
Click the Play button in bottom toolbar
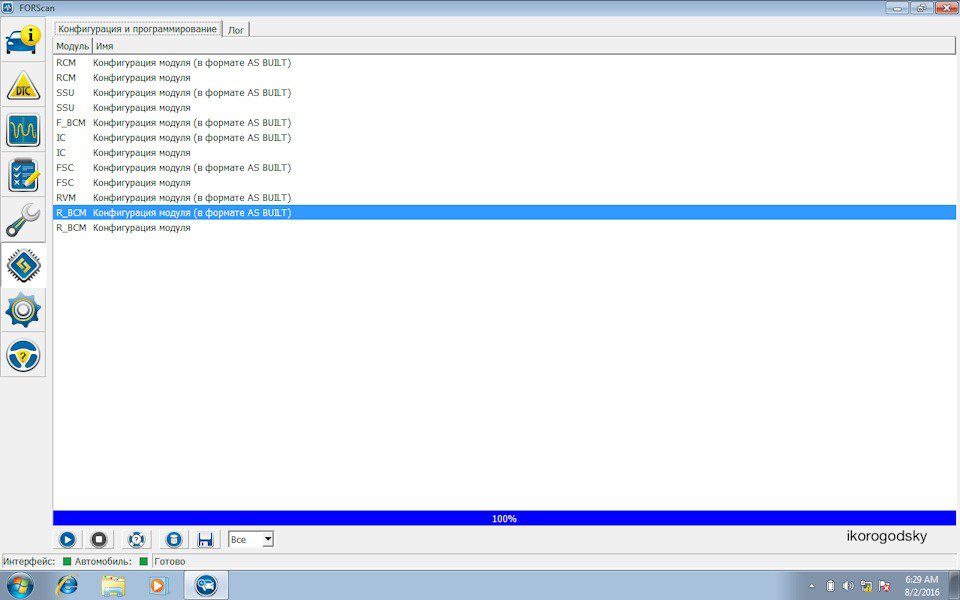[x=67, y=539]
